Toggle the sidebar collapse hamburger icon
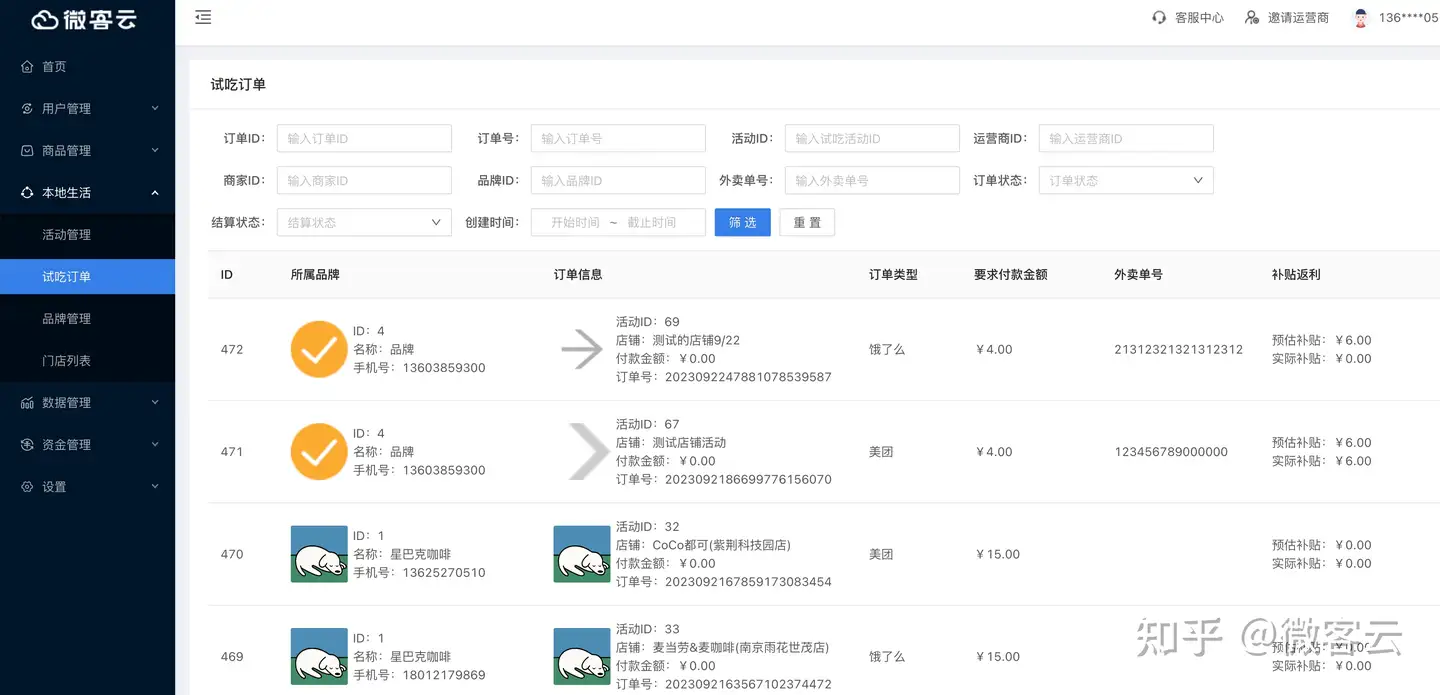Image resolution: width=1440 pixels, height=695 pixels. pos(203,17)
